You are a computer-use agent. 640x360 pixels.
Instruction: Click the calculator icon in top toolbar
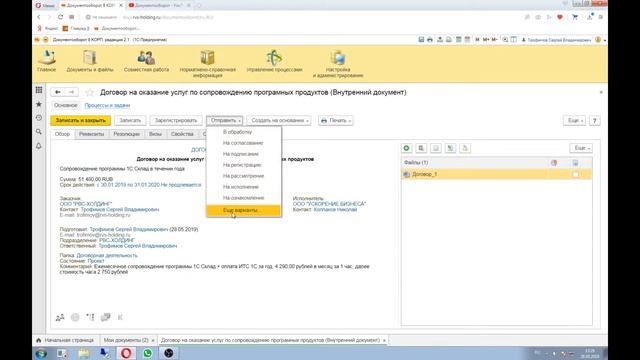459,40
